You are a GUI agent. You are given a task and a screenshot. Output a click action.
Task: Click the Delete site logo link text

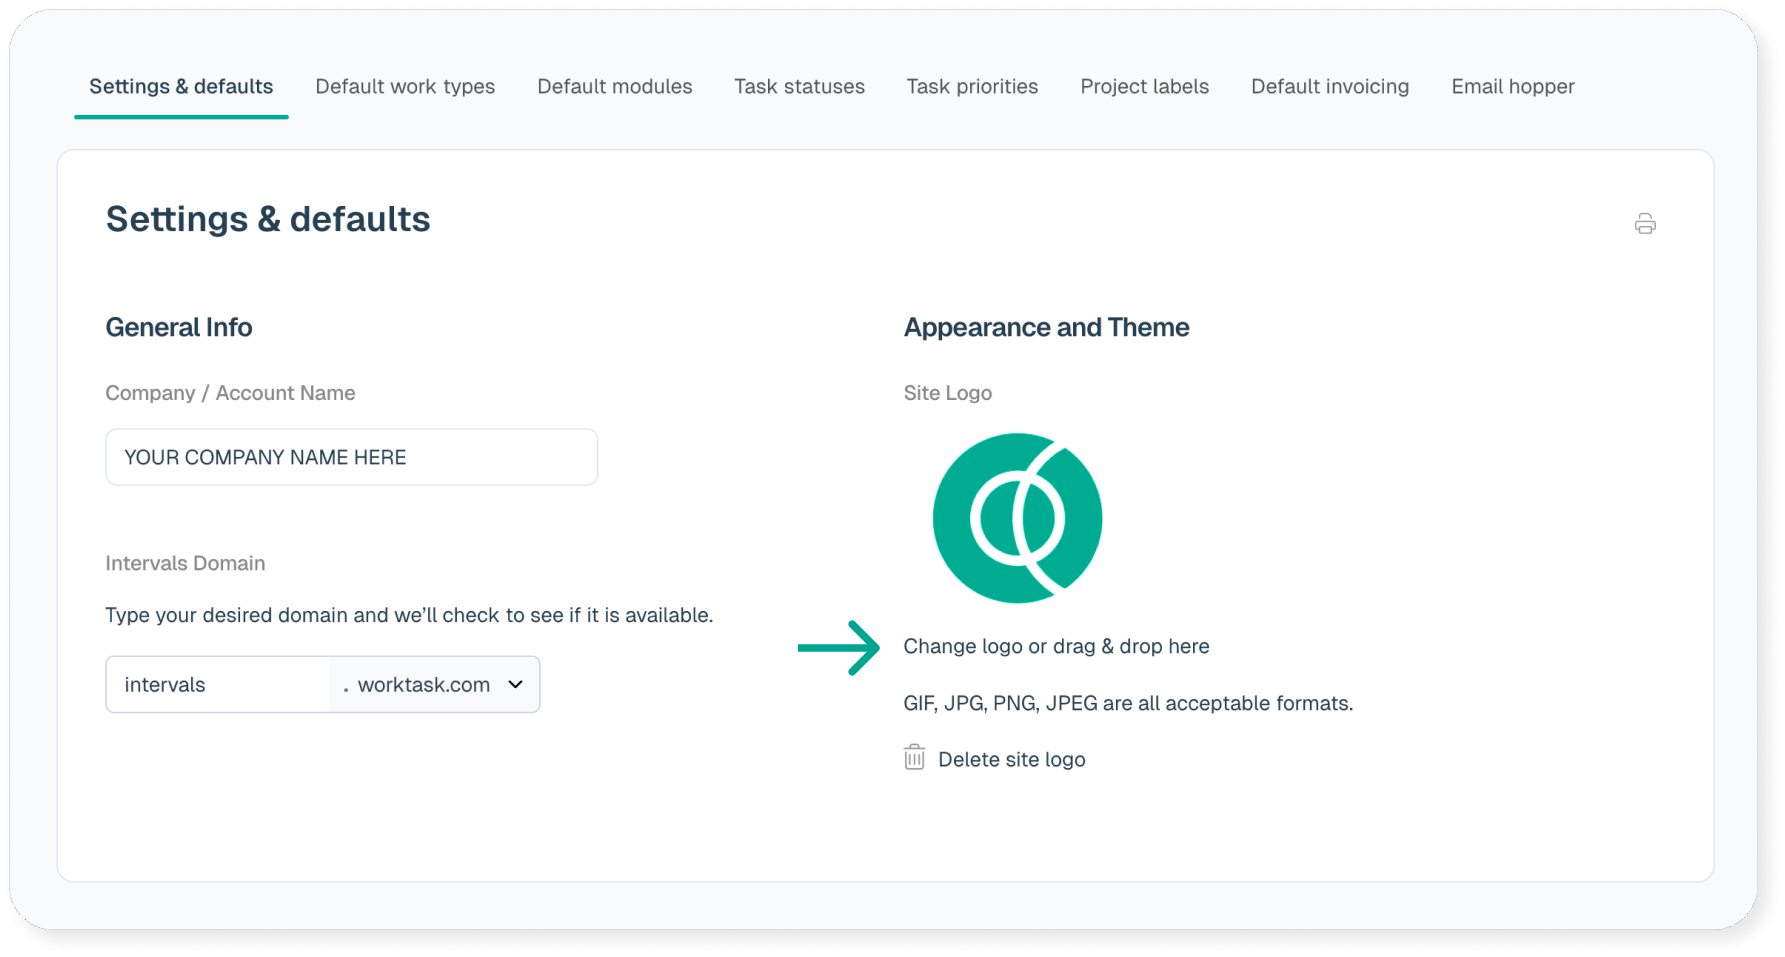tap(1011, 760)
